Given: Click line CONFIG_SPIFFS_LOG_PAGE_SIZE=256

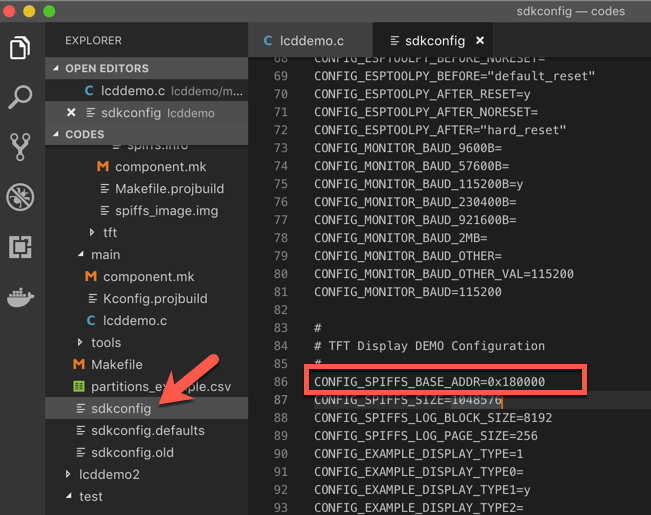Looking at the screenshot, I should pos(426,435).
